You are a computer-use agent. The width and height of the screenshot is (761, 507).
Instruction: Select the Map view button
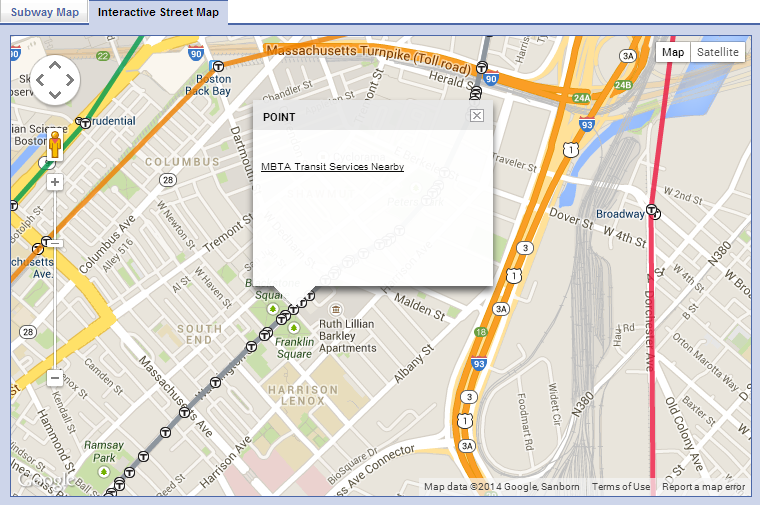673,52
